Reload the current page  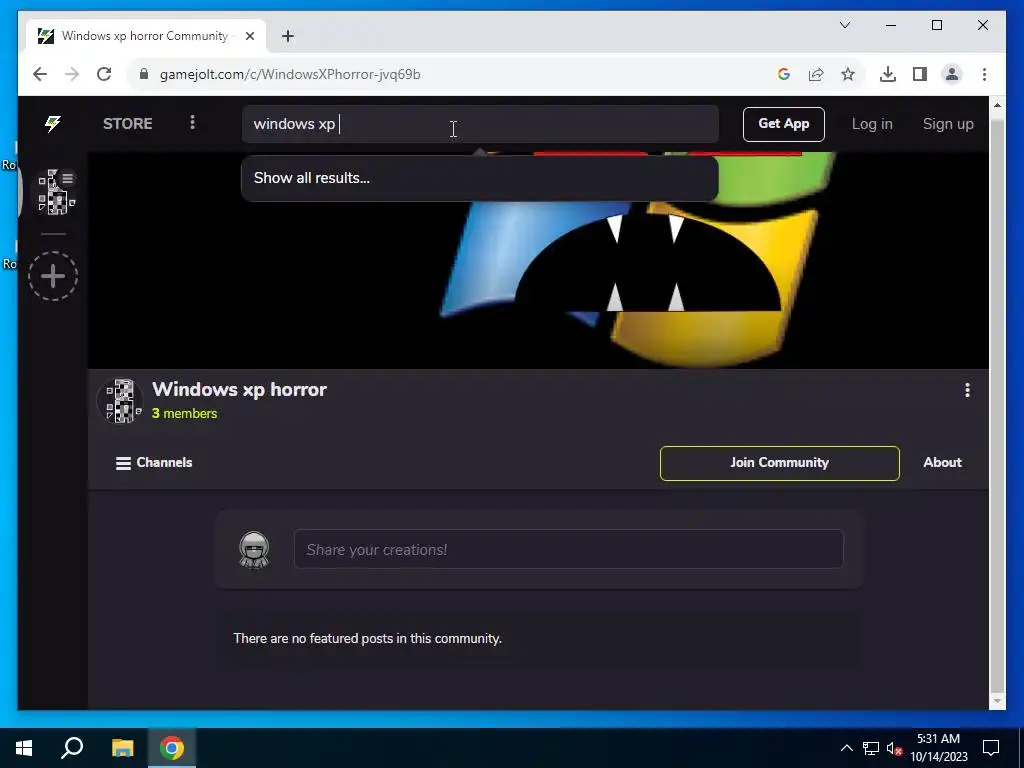tap(104, 74)
